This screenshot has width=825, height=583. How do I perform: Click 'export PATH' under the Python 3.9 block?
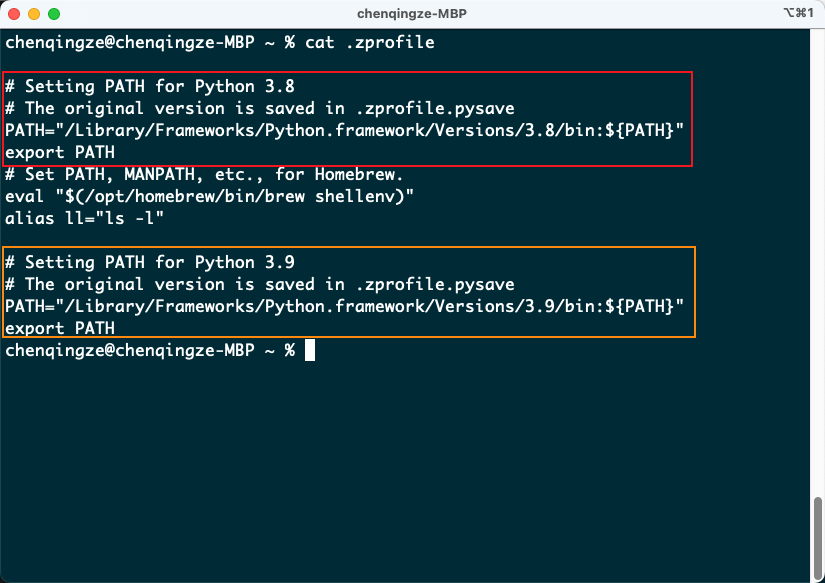pos(60,328)
